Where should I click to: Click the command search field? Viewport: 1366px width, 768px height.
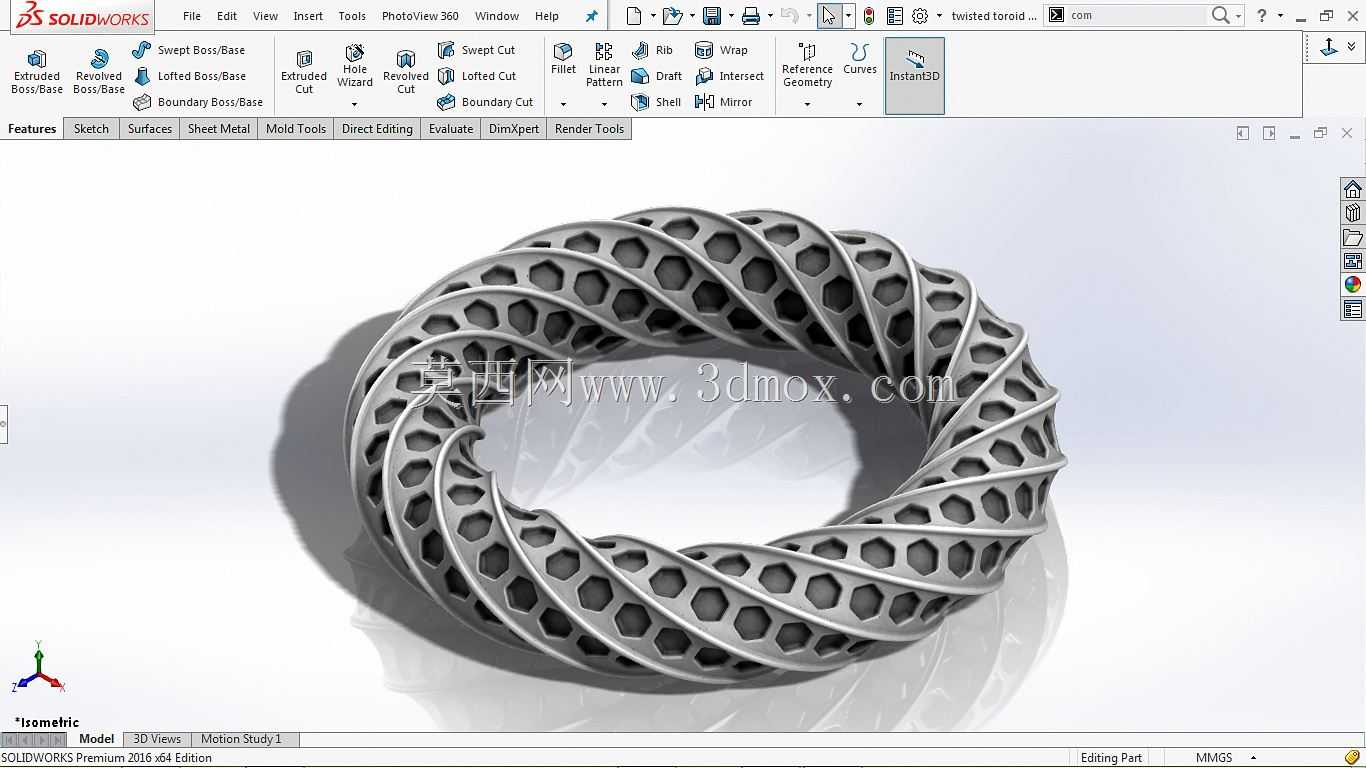click(x=1137, y=16)
